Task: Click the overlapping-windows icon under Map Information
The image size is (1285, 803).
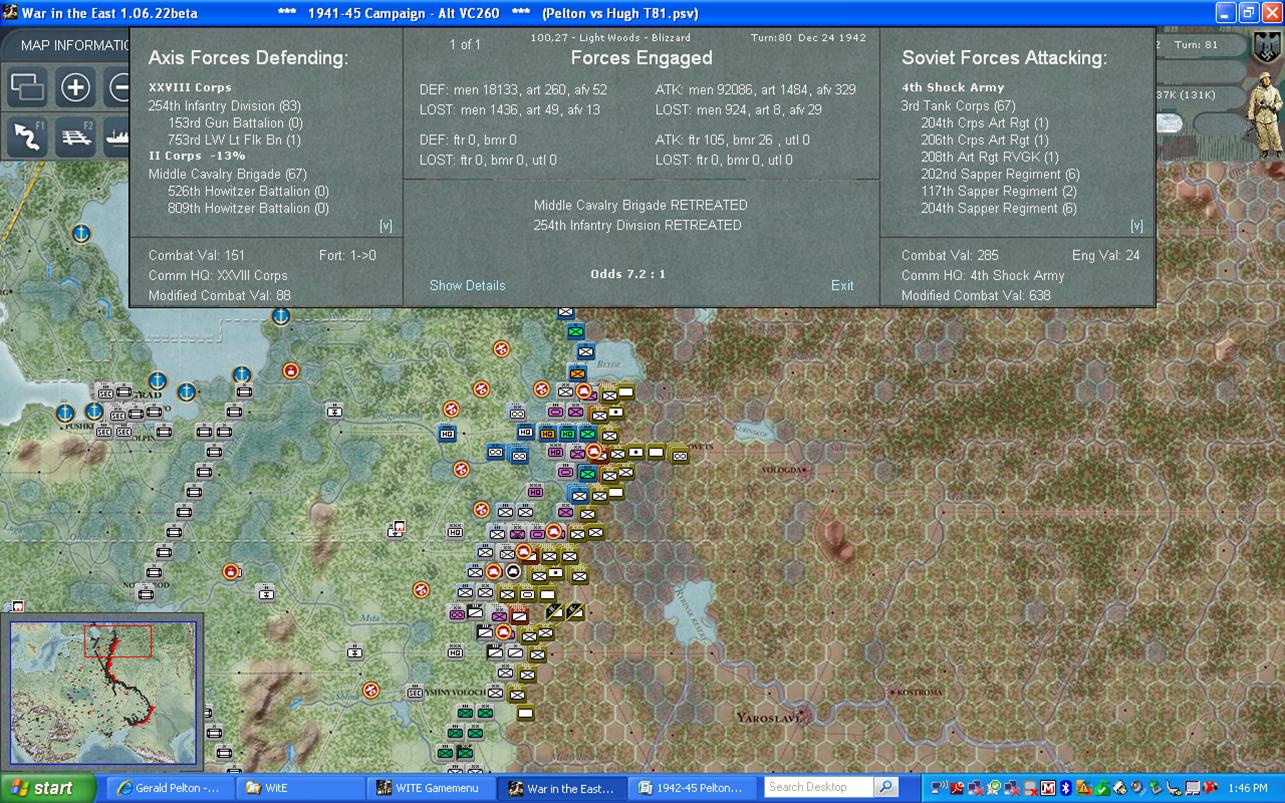Action: point(28,87)
